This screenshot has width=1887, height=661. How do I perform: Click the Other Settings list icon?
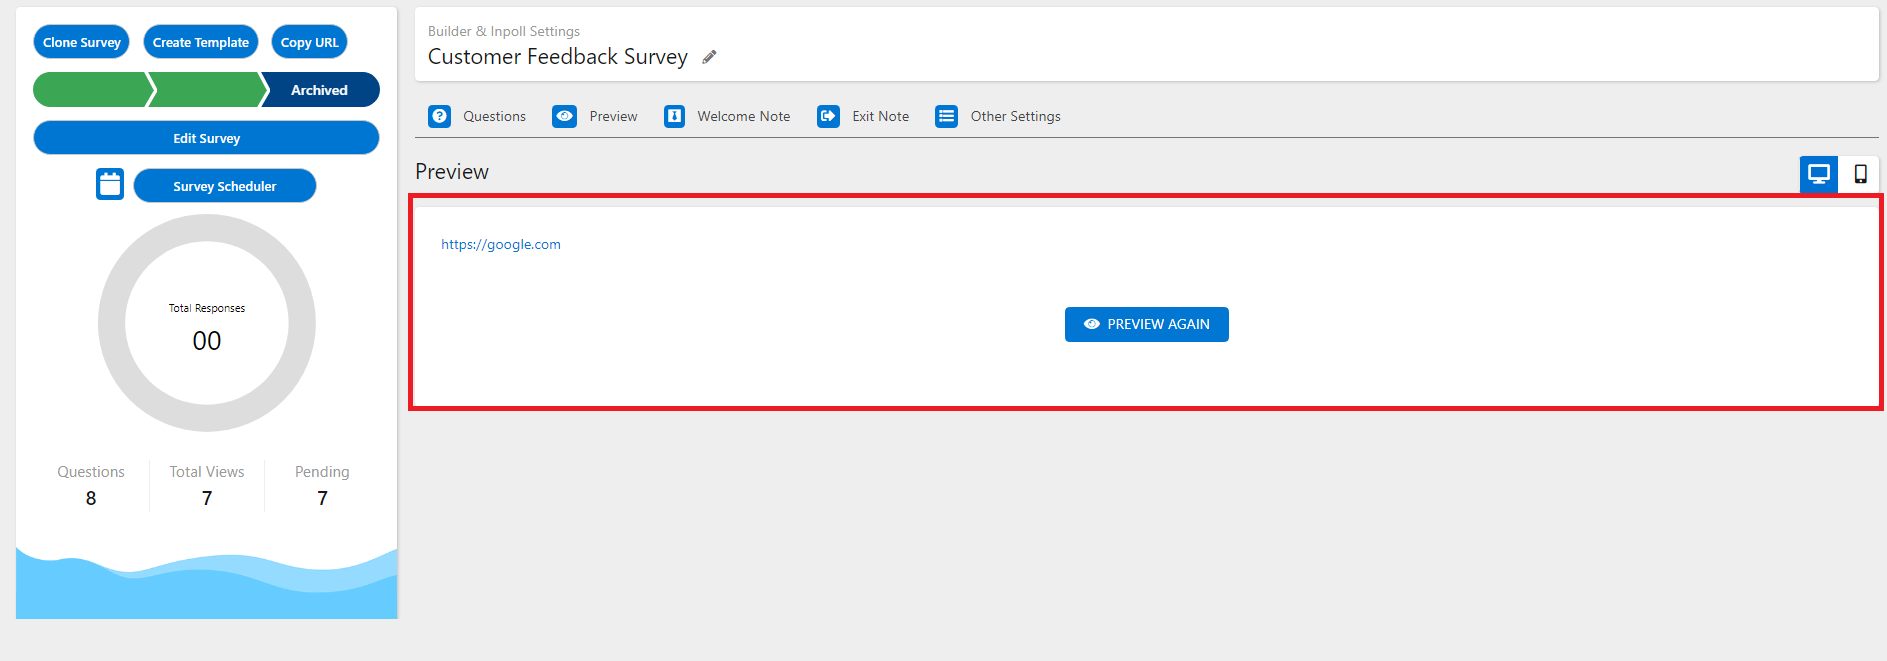[x=946, y=116]
